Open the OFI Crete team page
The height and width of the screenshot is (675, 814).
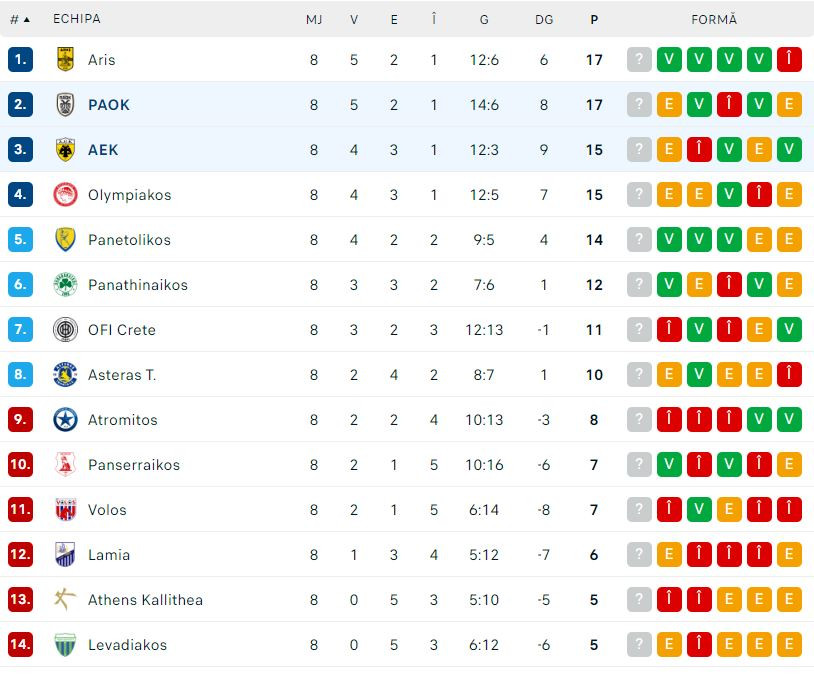(x=122, y=330)
